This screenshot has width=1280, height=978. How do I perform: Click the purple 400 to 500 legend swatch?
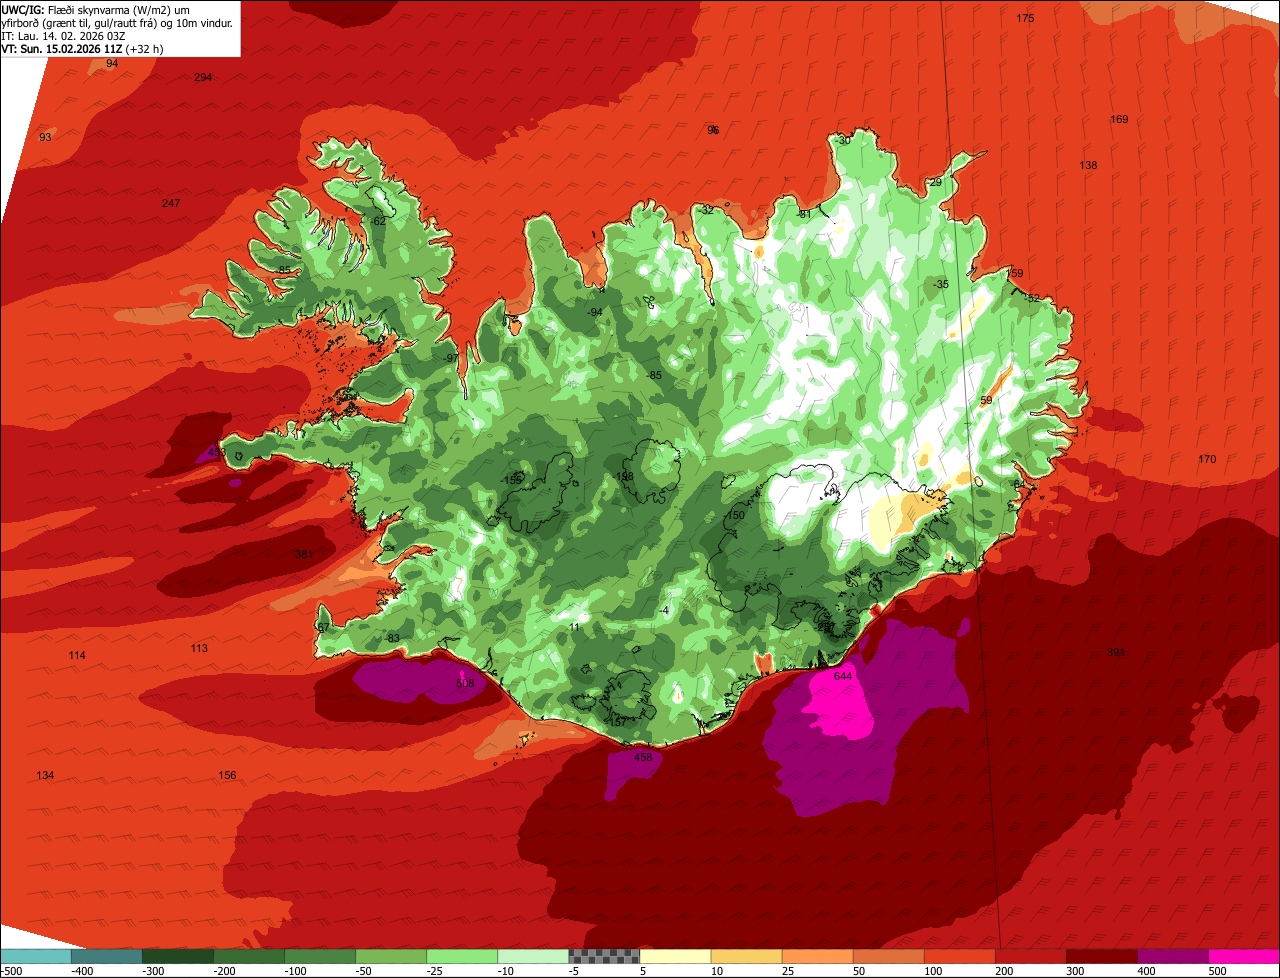click(1172, 956)
